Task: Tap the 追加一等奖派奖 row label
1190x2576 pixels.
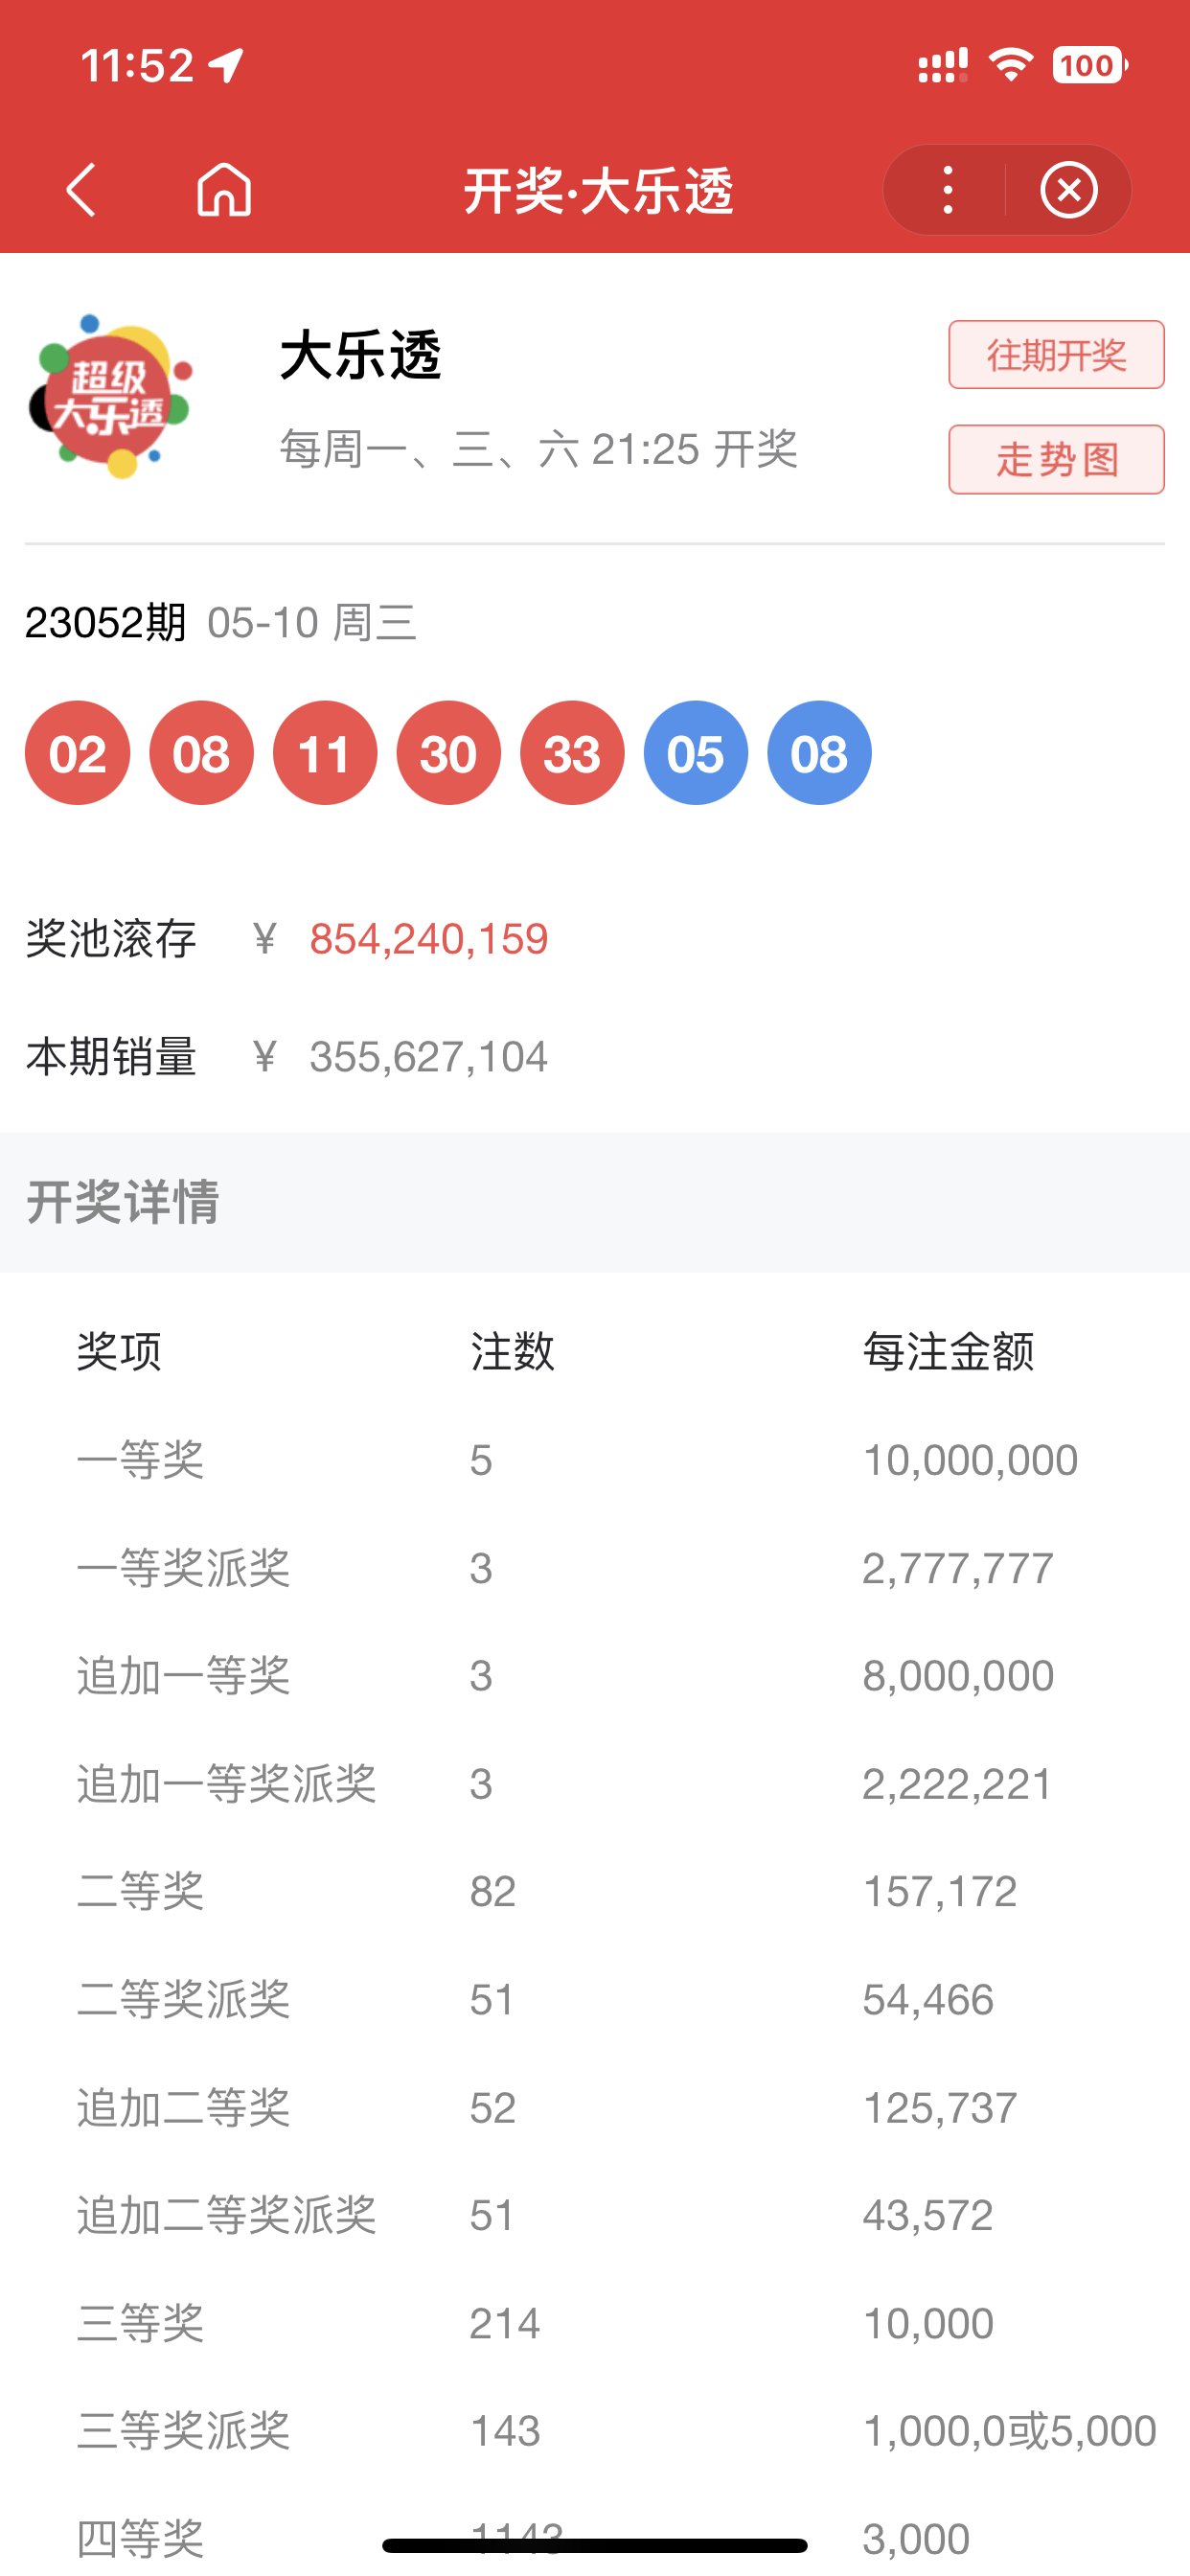Action: point(227,1784)
